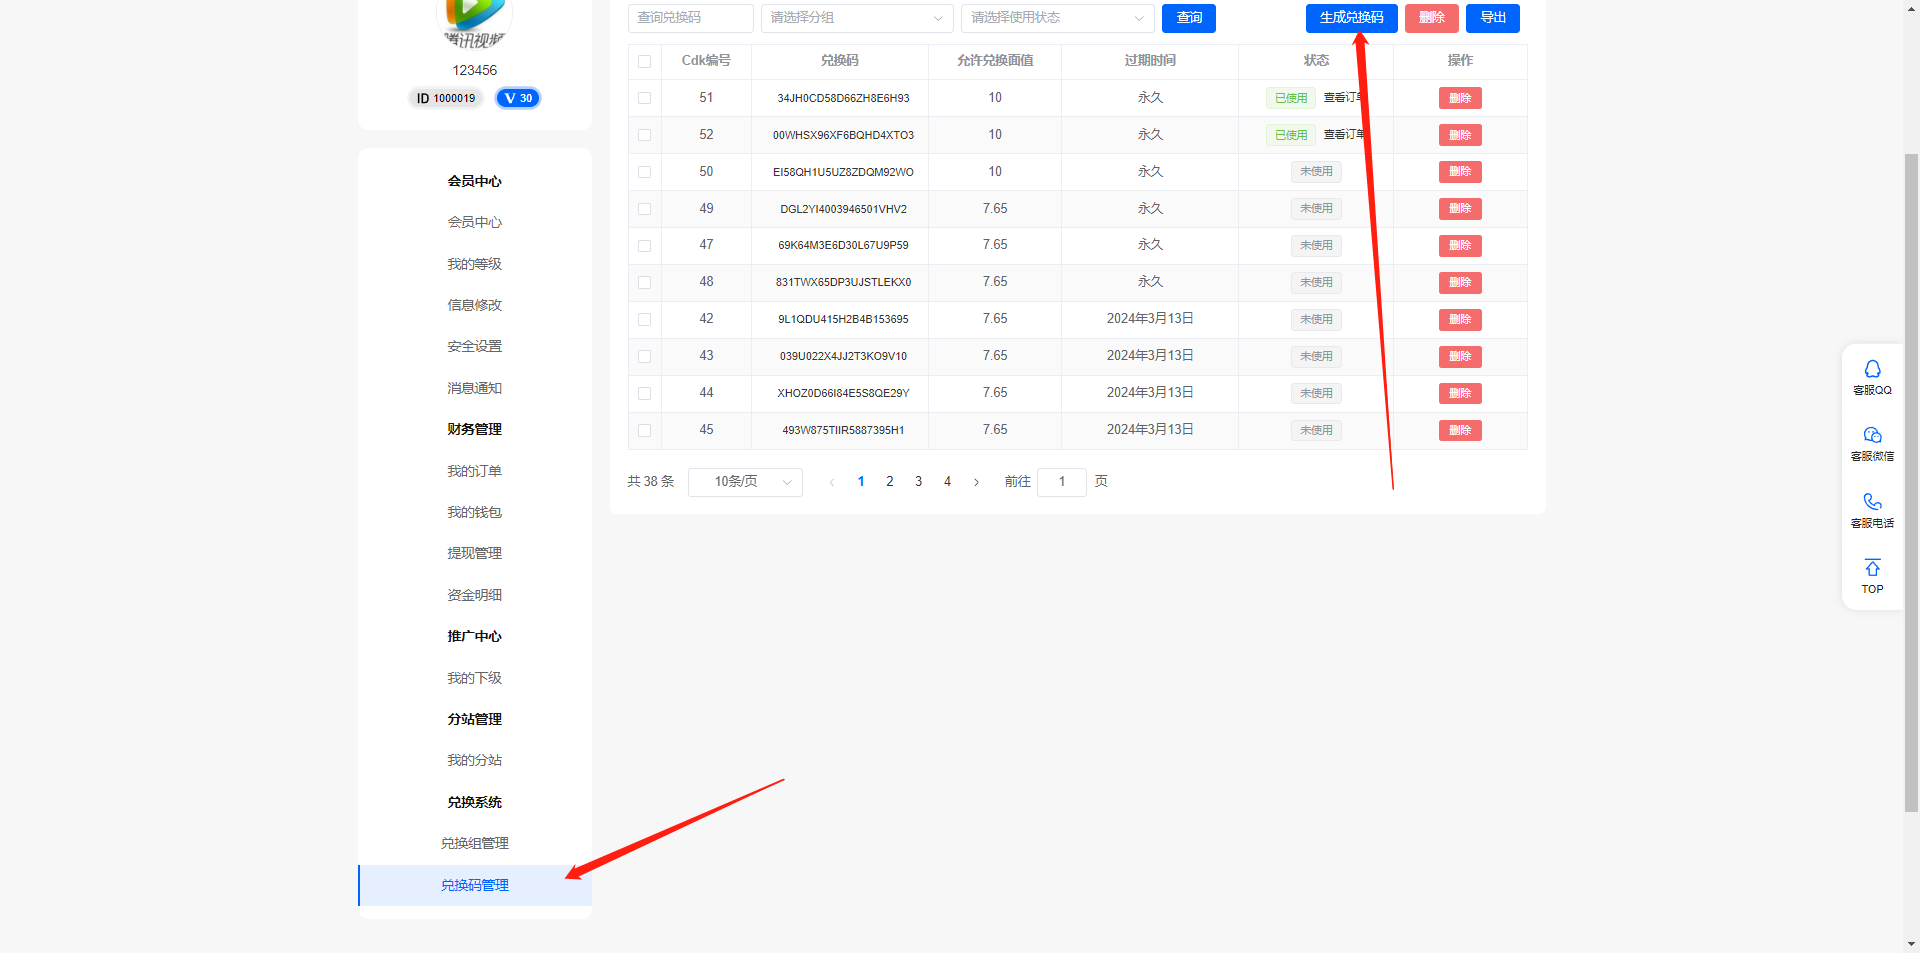This screenshot has height=953, width=1920.
Task: Click the previous page arrow in pagination
Action: click(x=831, y=482)
